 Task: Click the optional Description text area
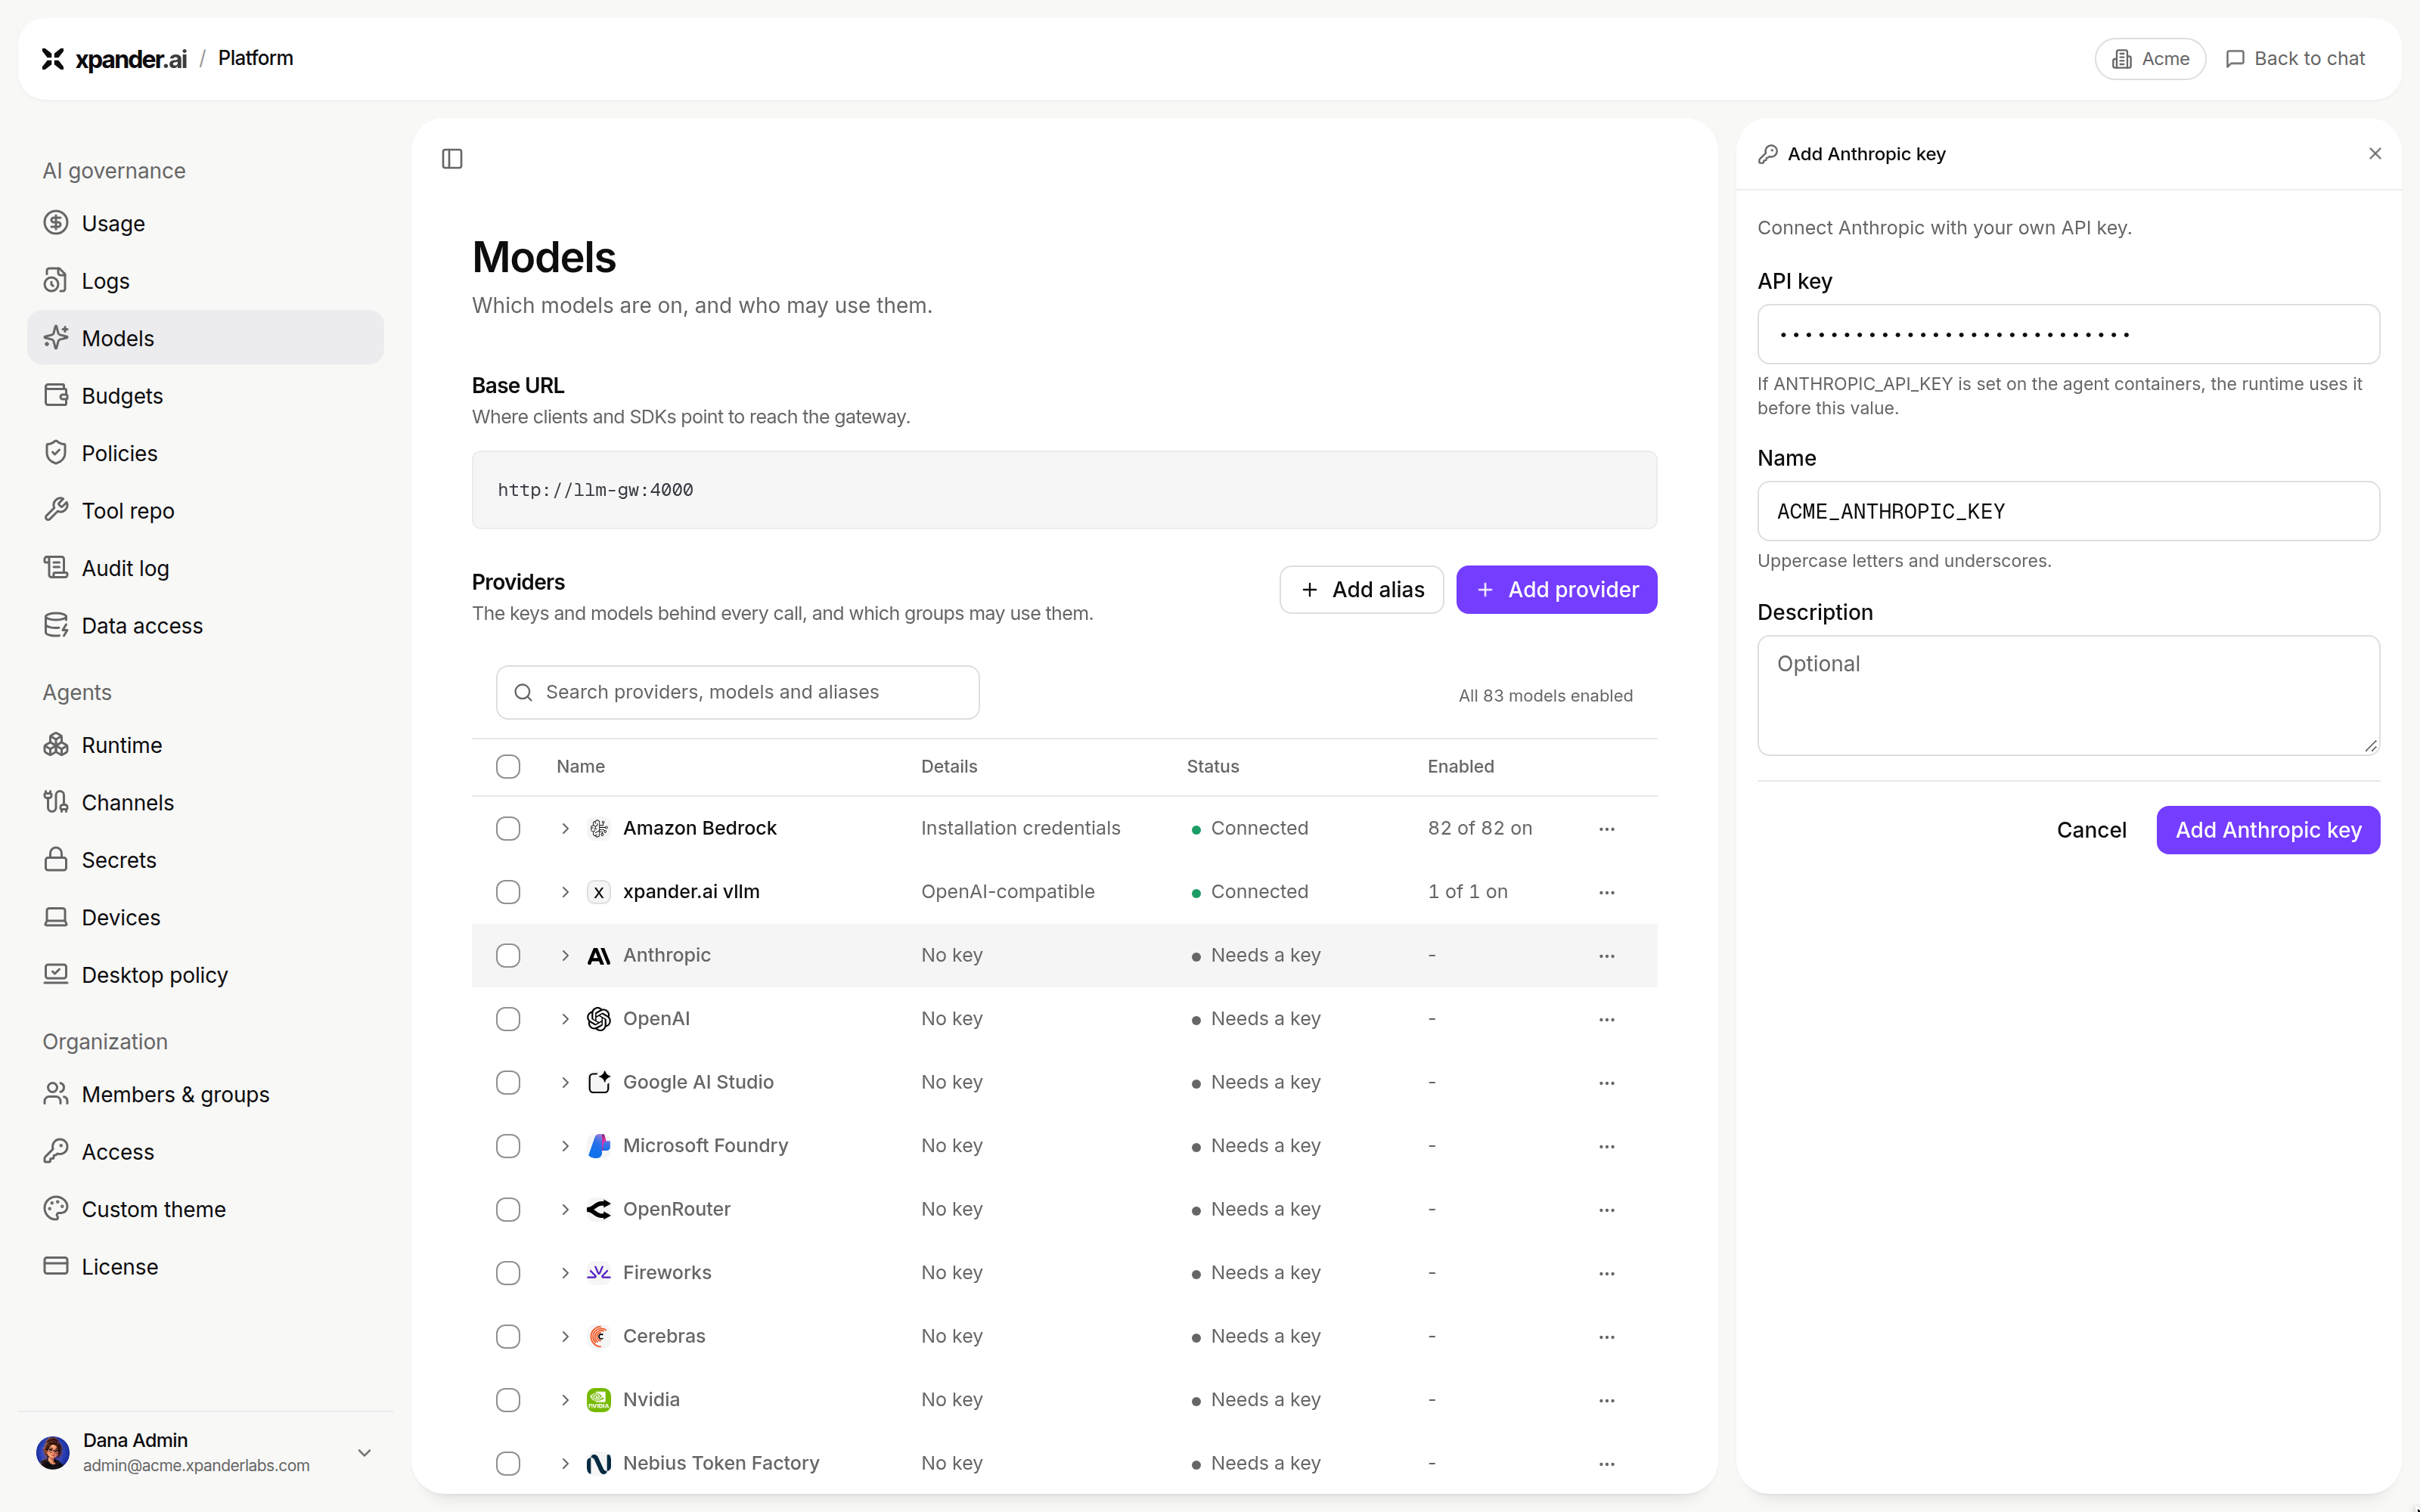coord(2068,695)
